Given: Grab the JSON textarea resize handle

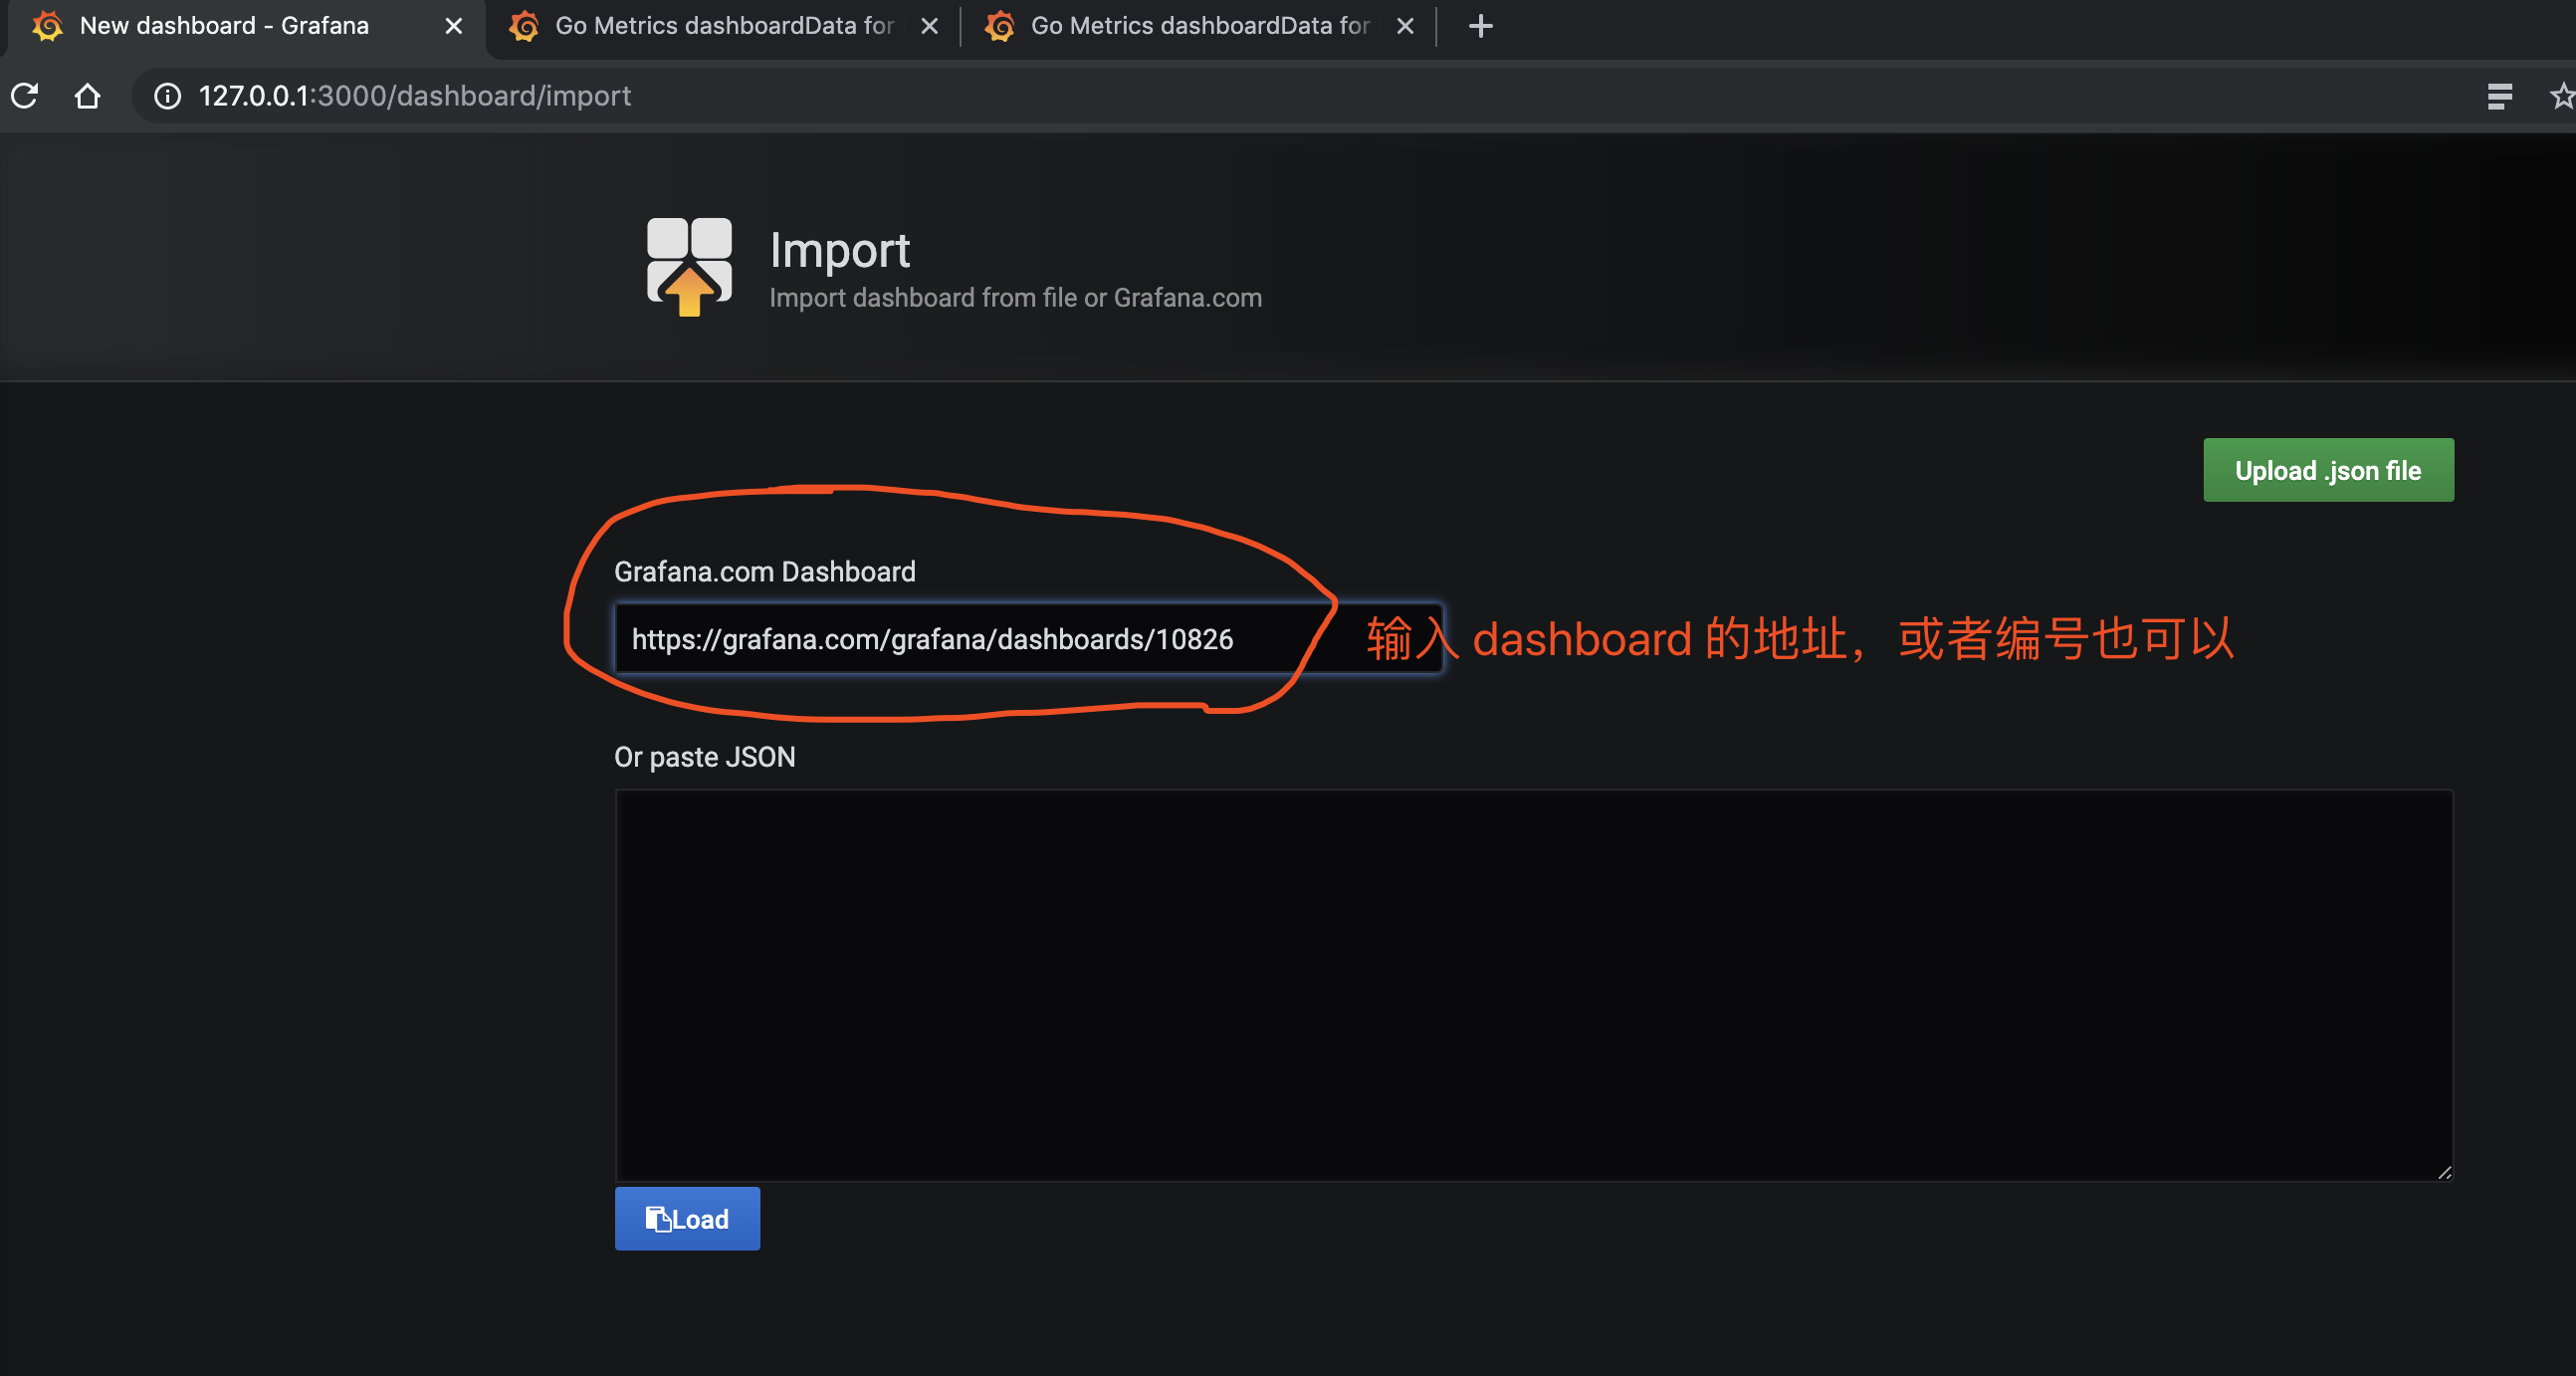Looking at the screenshot, I should 2444,1172.
